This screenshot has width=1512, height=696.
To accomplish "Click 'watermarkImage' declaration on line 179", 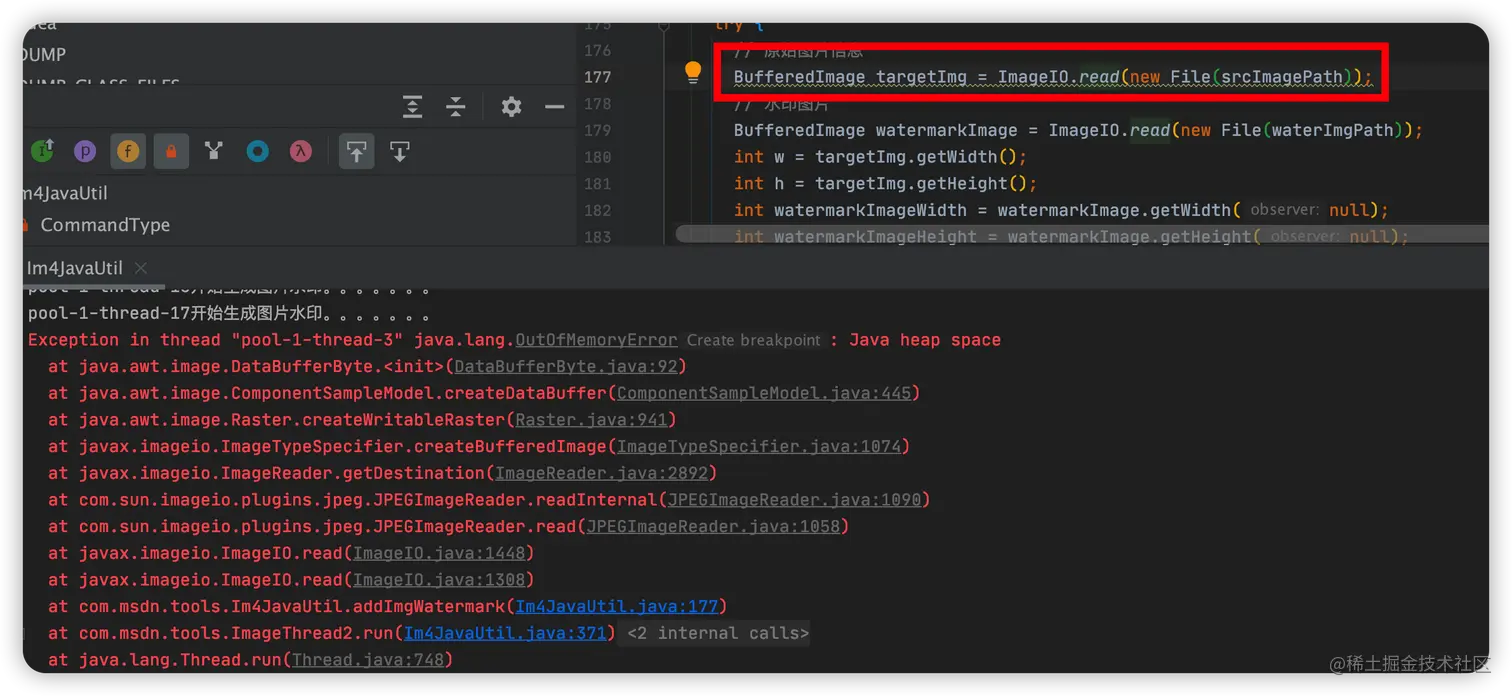I will pyautogui.click(x=946, y=130).
